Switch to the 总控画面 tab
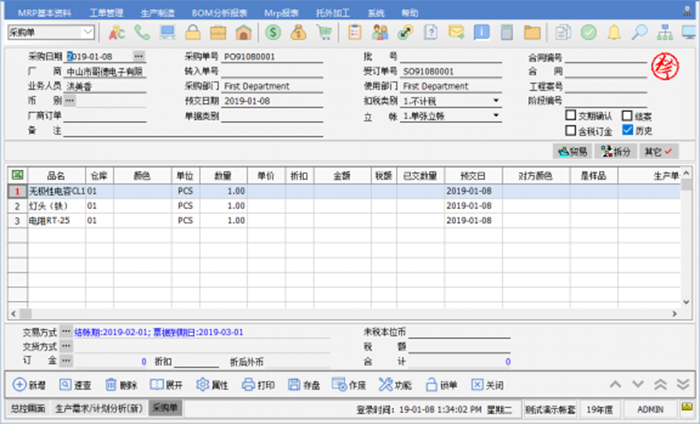This screenshot has width=700, height=425. (x=25, y=409)
